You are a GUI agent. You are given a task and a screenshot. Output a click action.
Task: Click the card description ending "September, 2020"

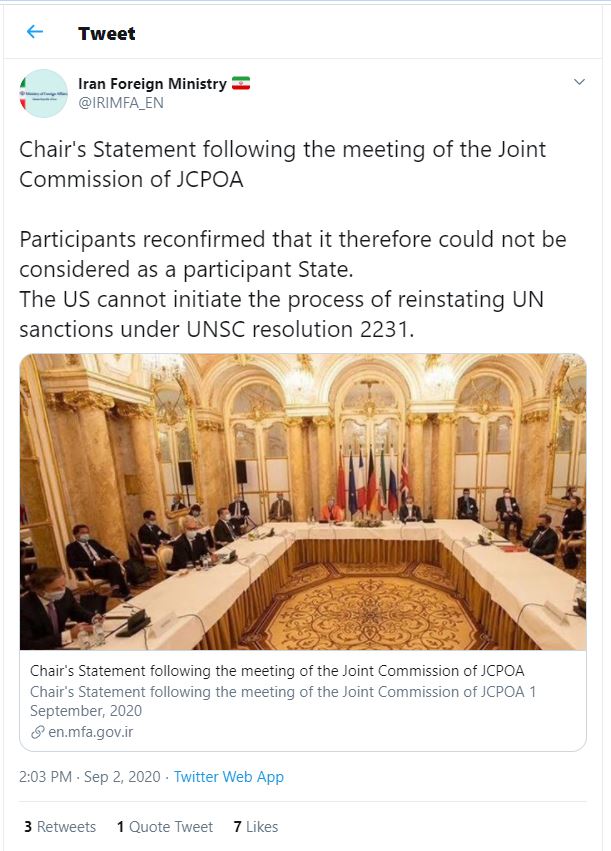[283, 701]
